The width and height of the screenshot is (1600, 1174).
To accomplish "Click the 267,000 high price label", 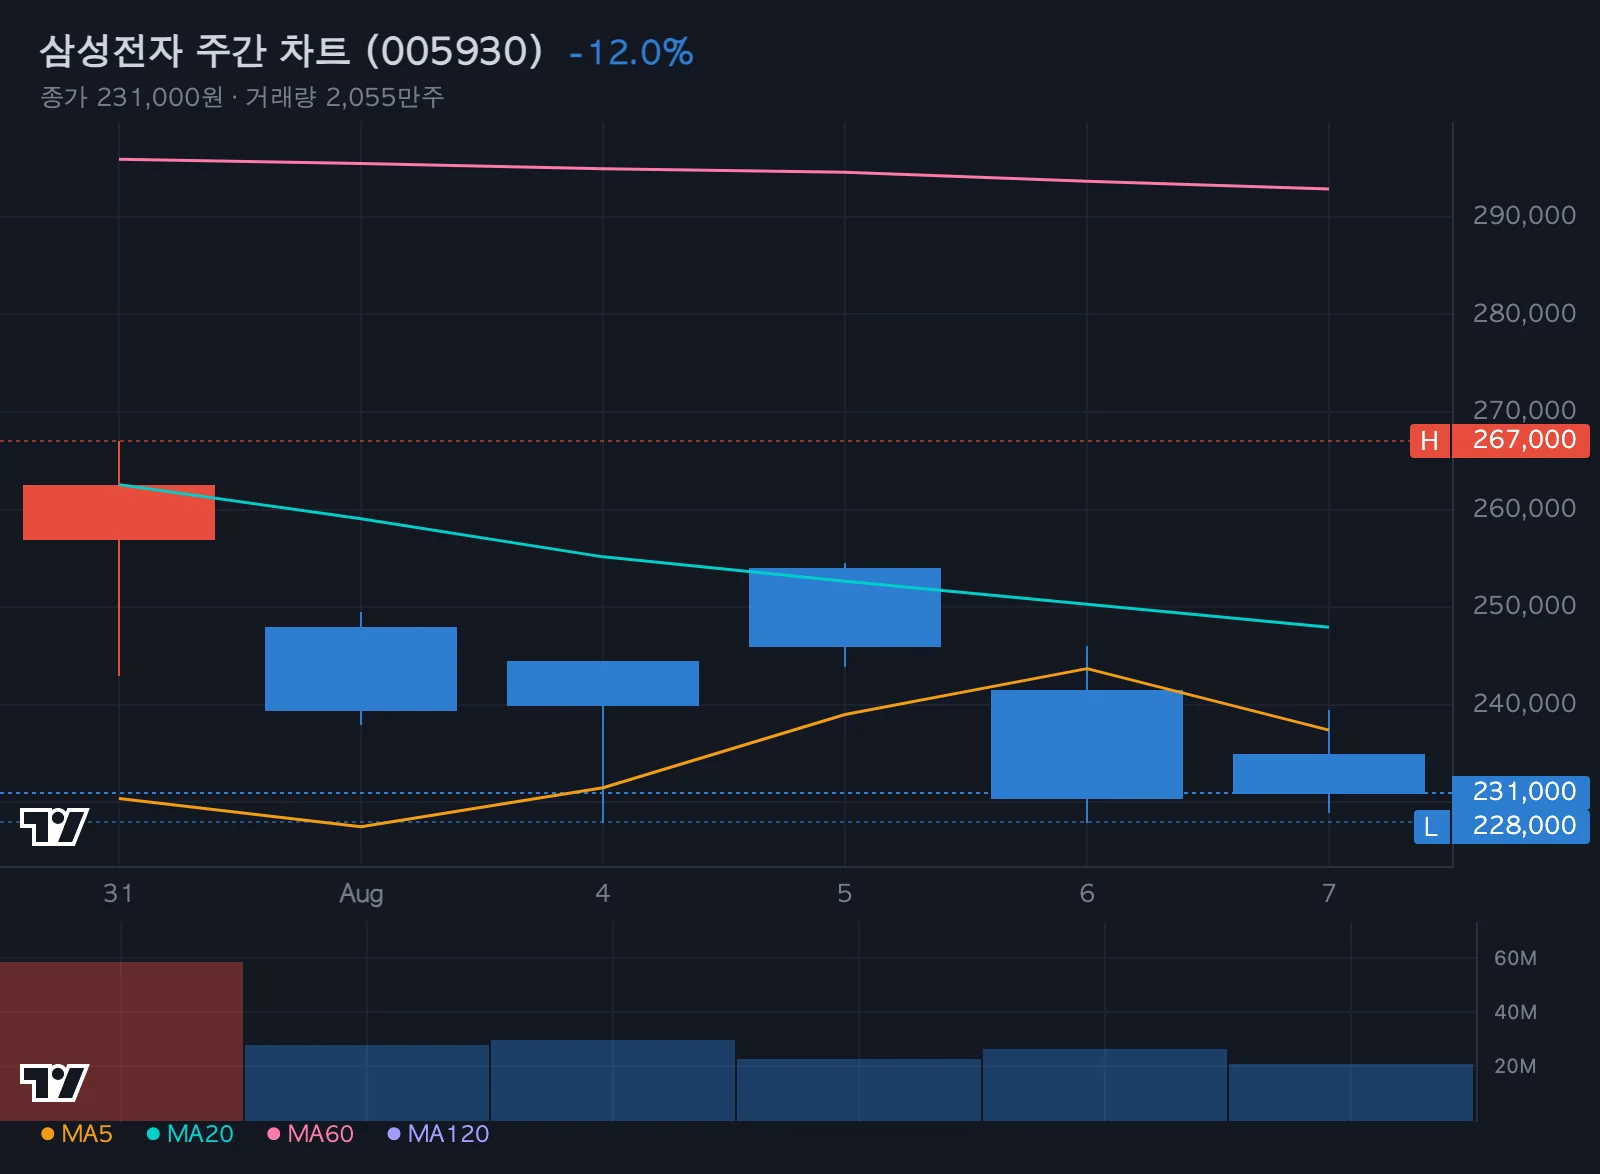I will [x=1521, y=440].
